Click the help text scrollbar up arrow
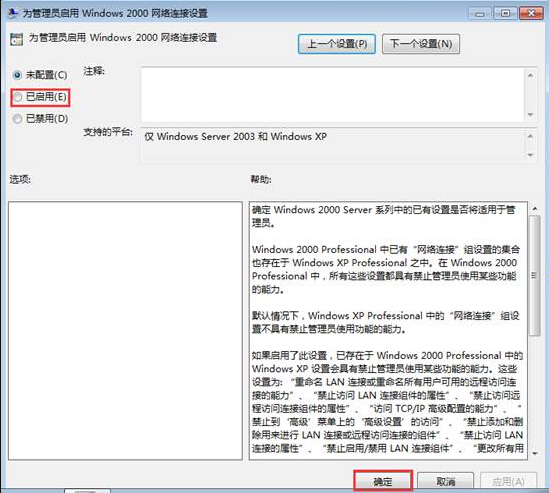Screen dimensions: 549x493 tap(534, 209)
